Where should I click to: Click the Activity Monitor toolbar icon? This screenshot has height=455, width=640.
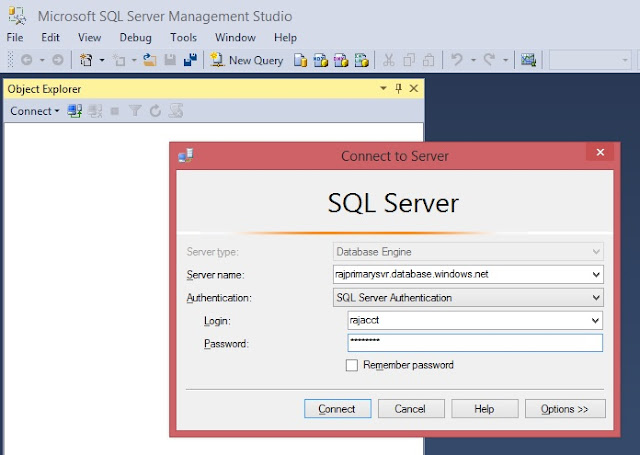(528, 60)
